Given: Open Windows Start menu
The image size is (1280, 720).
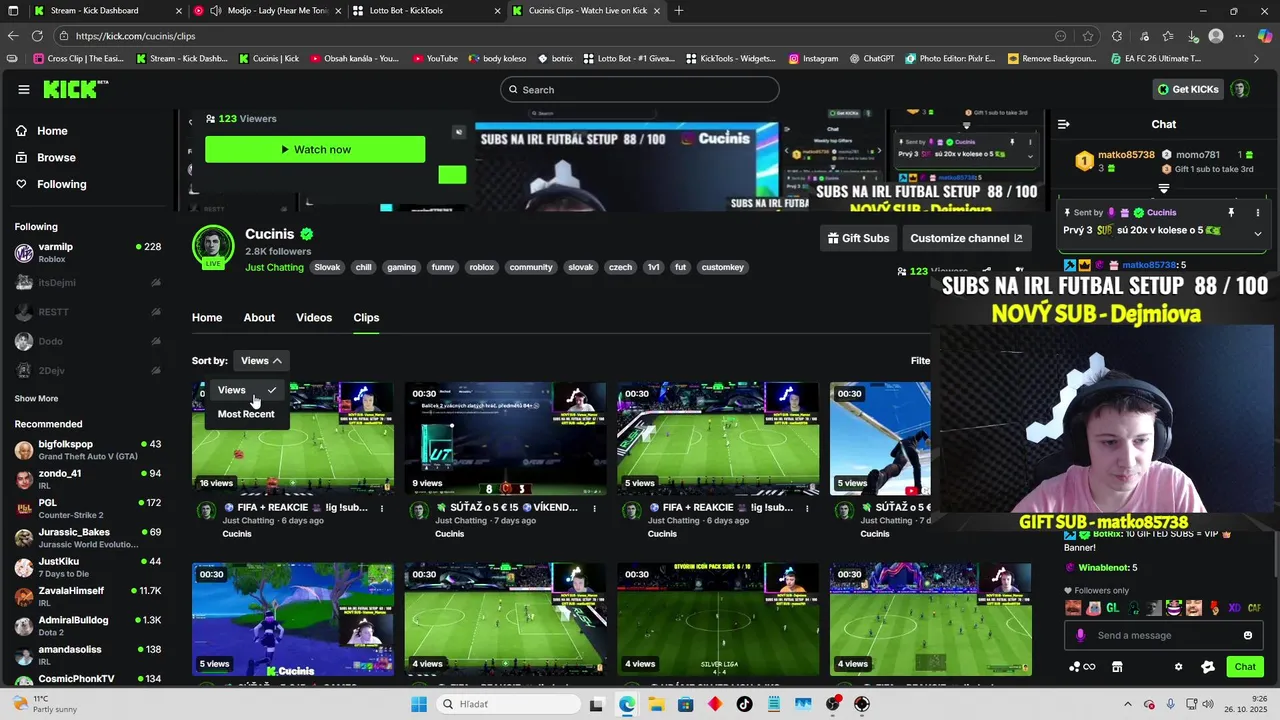Looking at the screenshot, I should tap(419, 704).
